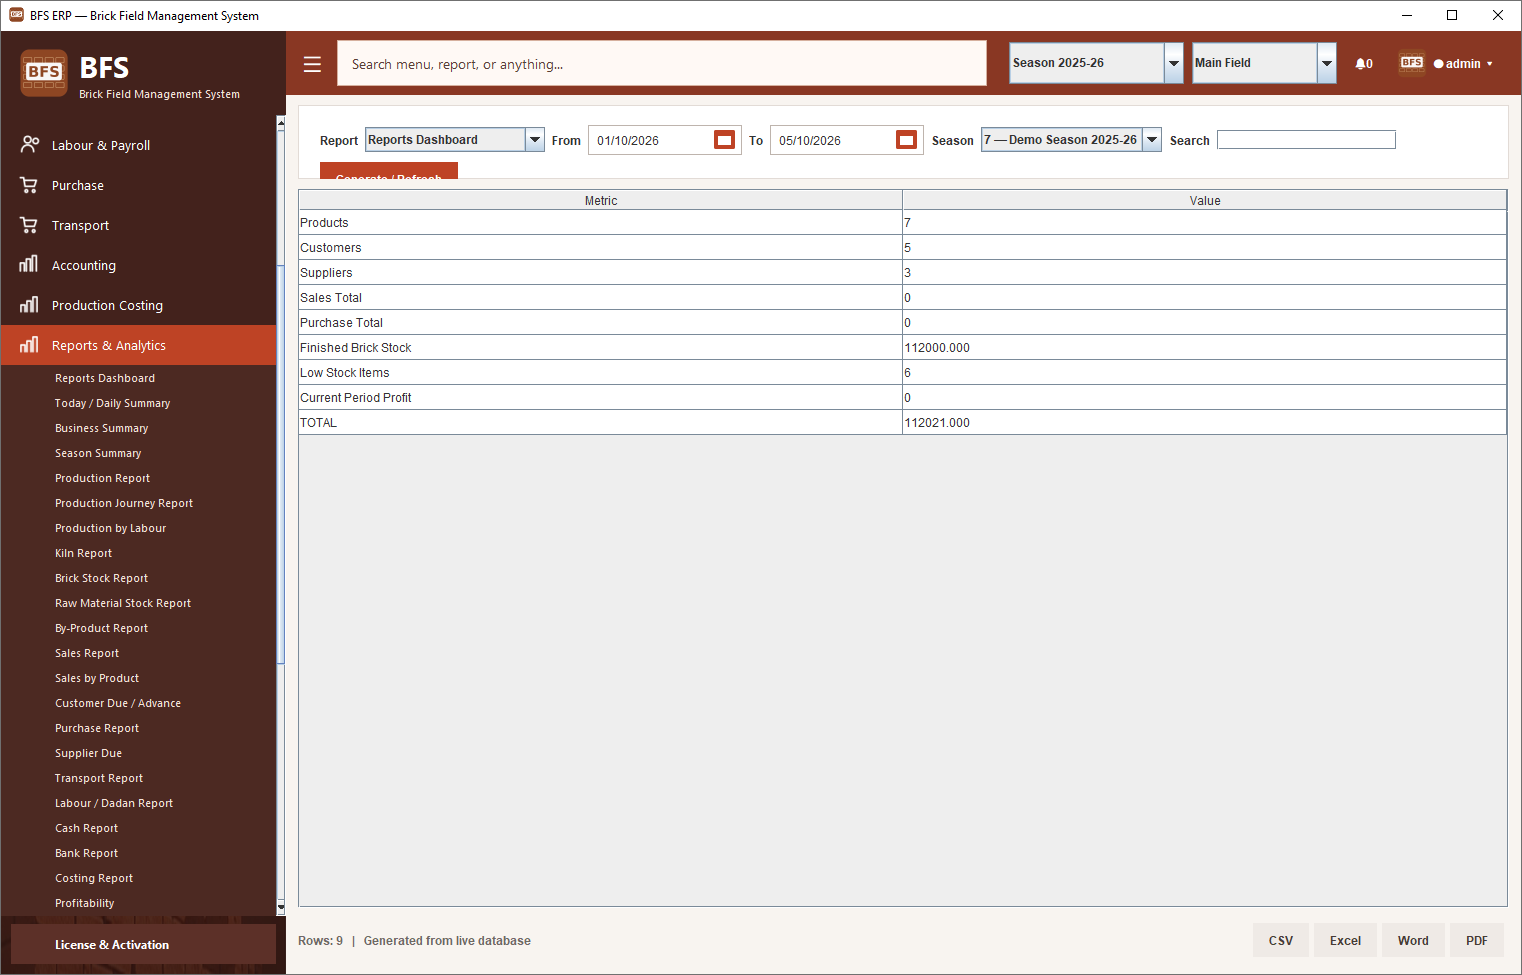Open Kiln Report
Image resolution: width=1522 pixels, height=975 pixels.
[83, 553]
